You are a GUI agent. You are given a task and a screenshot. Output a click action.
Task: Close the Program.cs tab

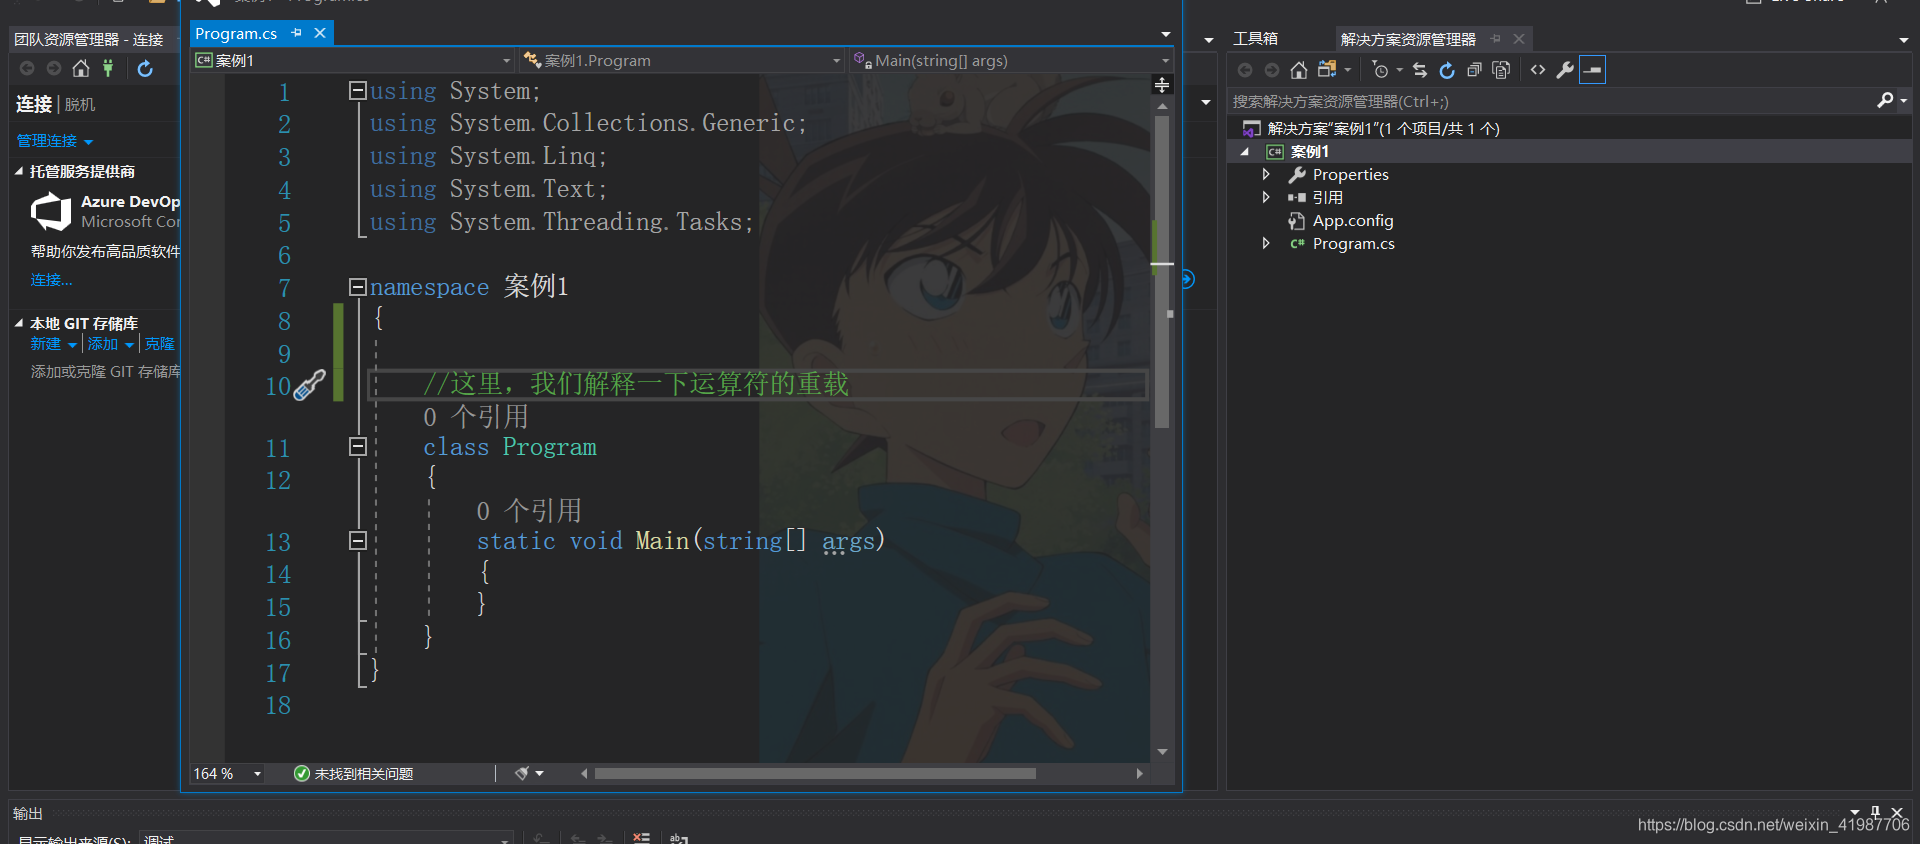[x=320, y=33]
